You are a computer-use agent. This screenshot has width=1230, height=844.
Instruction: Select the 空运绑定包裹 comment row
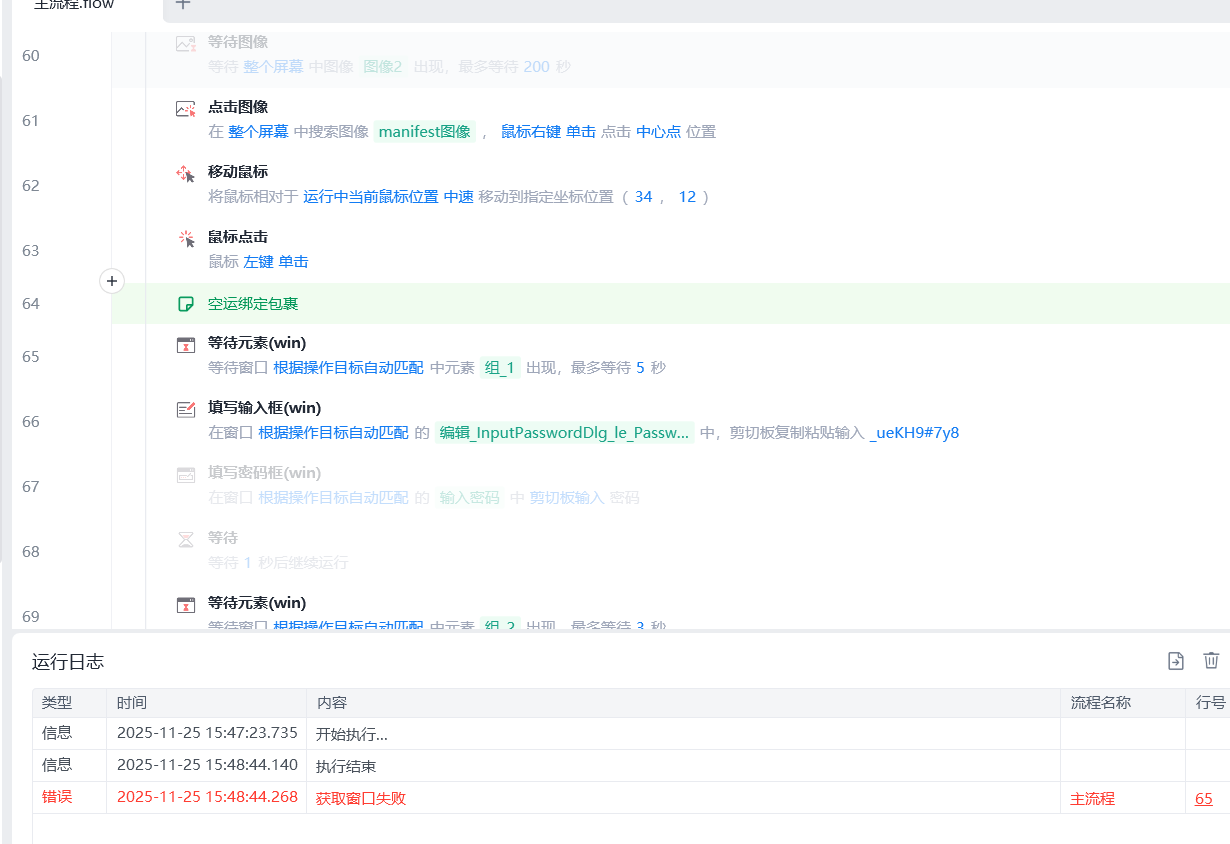click(670, 303)
